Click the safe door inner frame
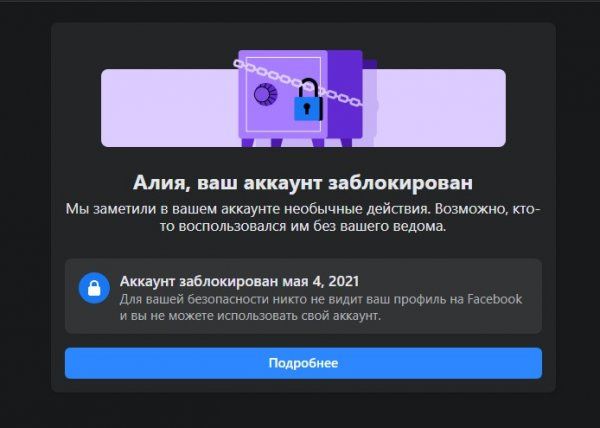The width and height of the screenshot is (600, 428). pos(283,94)
